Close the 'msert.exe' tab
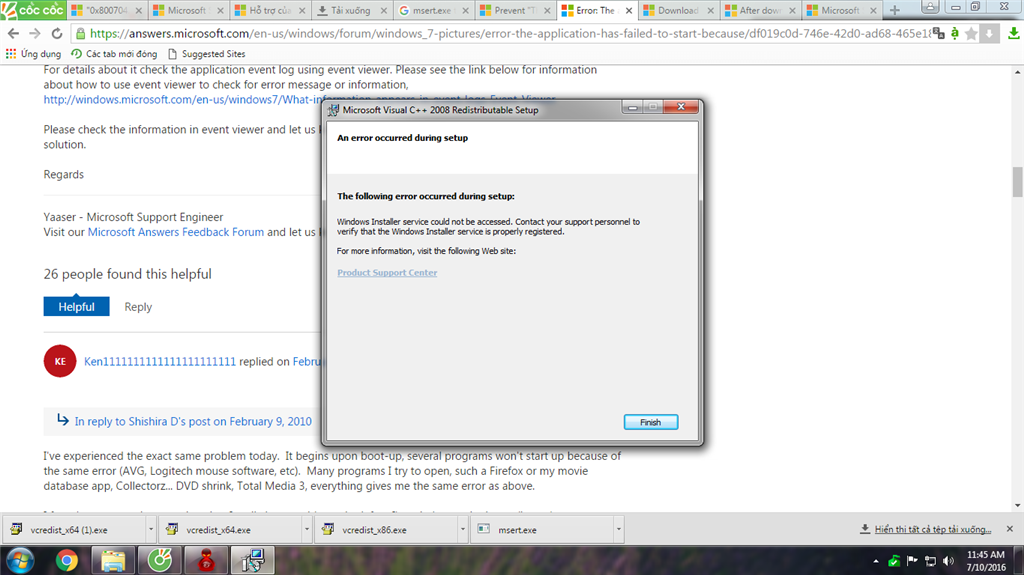 pos(466,10)
